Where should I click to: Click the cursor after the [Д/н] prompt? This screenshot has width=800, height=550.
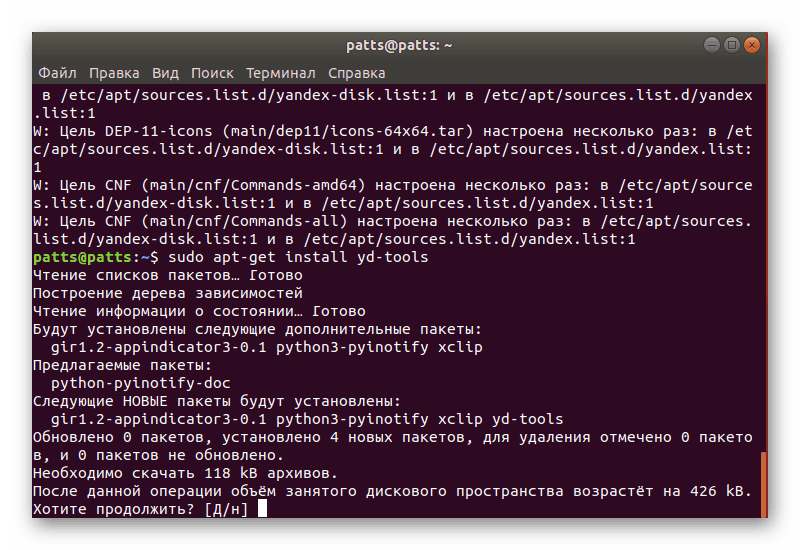(262, 509)
